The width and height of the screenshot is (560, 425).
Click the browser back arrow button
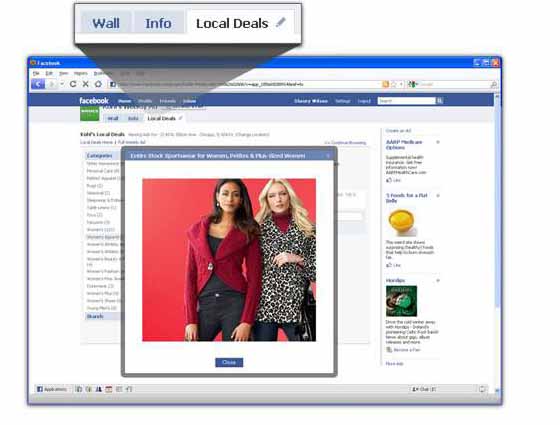click(38, 84)
